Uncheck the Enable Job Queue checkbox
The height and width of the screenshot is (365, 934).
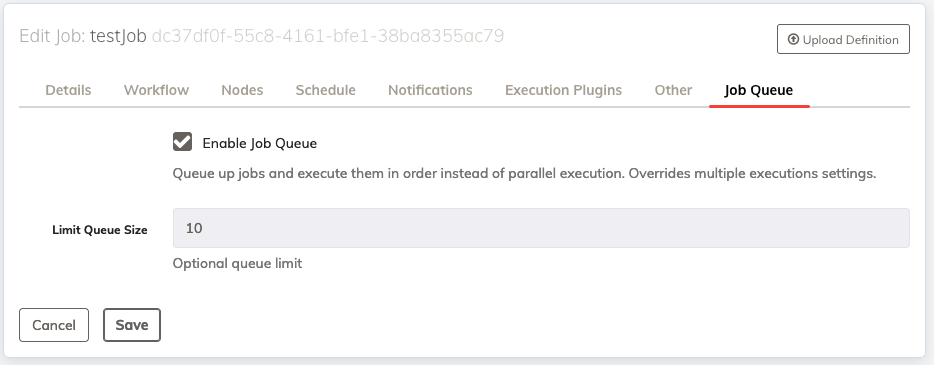pos(182,142)
